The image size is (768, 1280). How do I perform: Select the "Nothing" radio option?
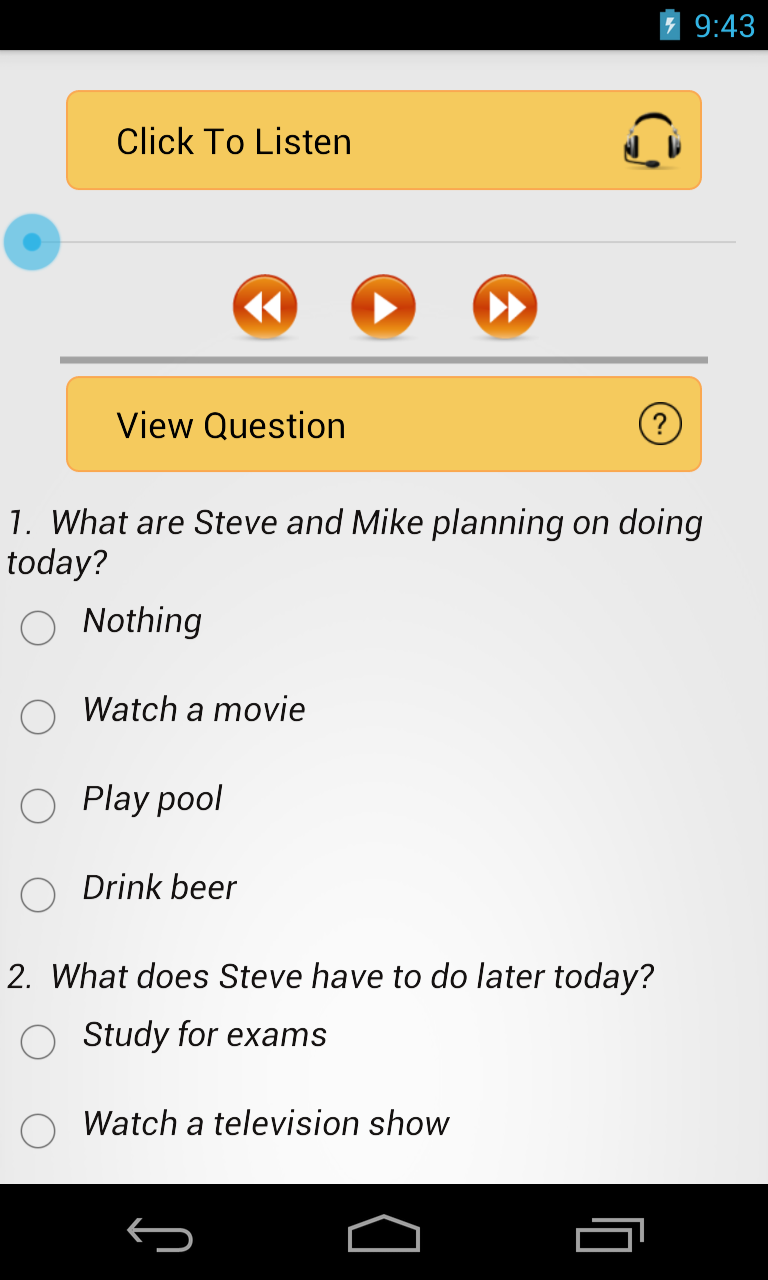[x=38, y=628]
